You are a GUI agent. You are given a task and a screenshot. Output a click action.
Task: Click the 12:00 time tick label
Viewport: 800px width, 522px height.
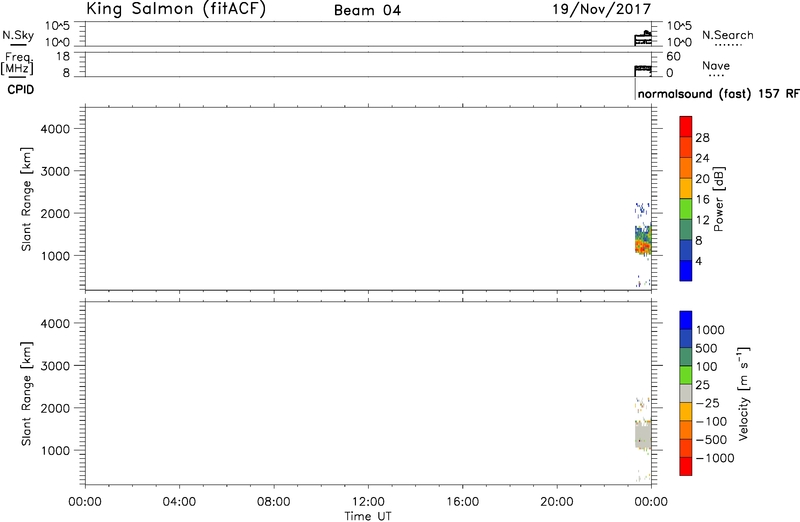[368, 502]
